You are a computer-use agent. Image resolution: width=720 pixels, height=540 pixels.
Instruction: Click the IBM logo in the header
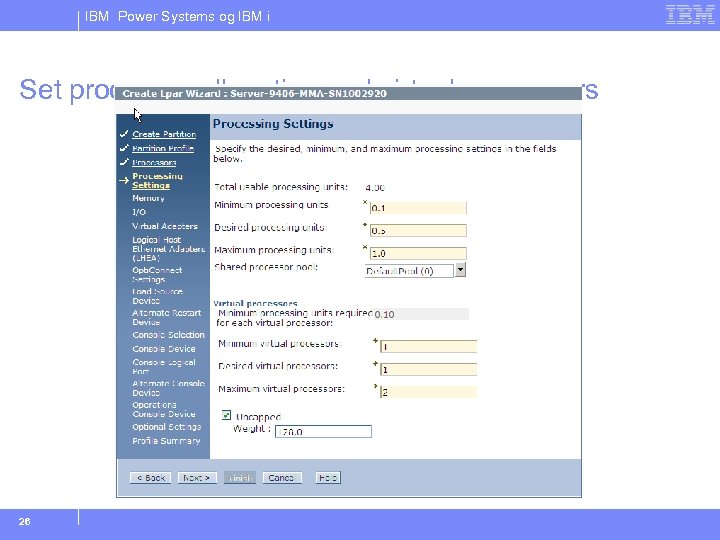coord(690,15)
